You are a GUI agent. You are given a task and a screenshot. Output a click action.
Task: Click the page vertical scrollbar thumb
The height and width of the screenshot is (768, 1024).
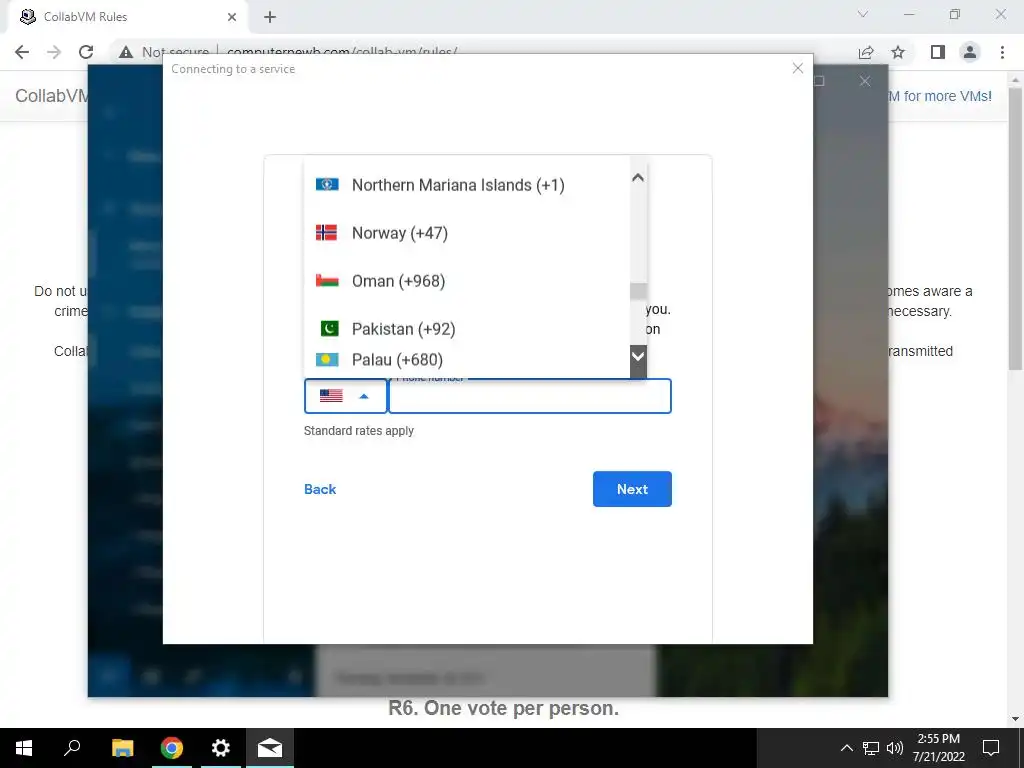point(1015,229)
